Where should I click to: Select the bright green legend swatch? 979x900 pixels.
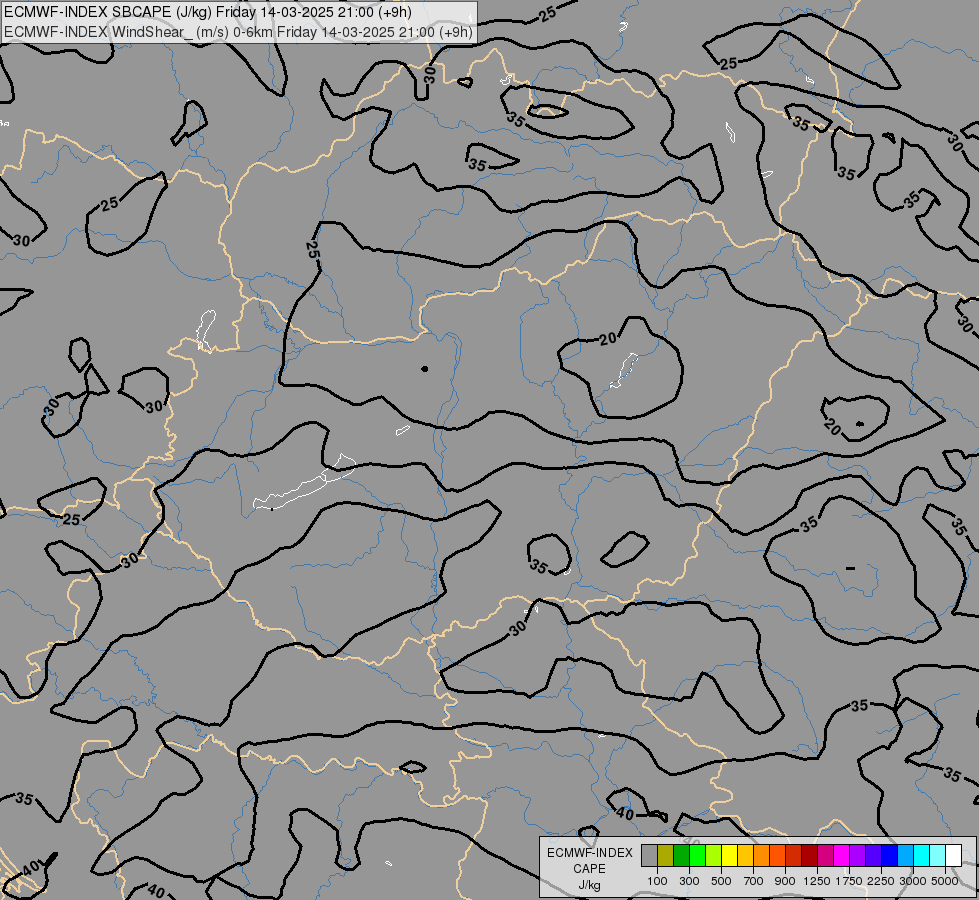pos(697,856)
